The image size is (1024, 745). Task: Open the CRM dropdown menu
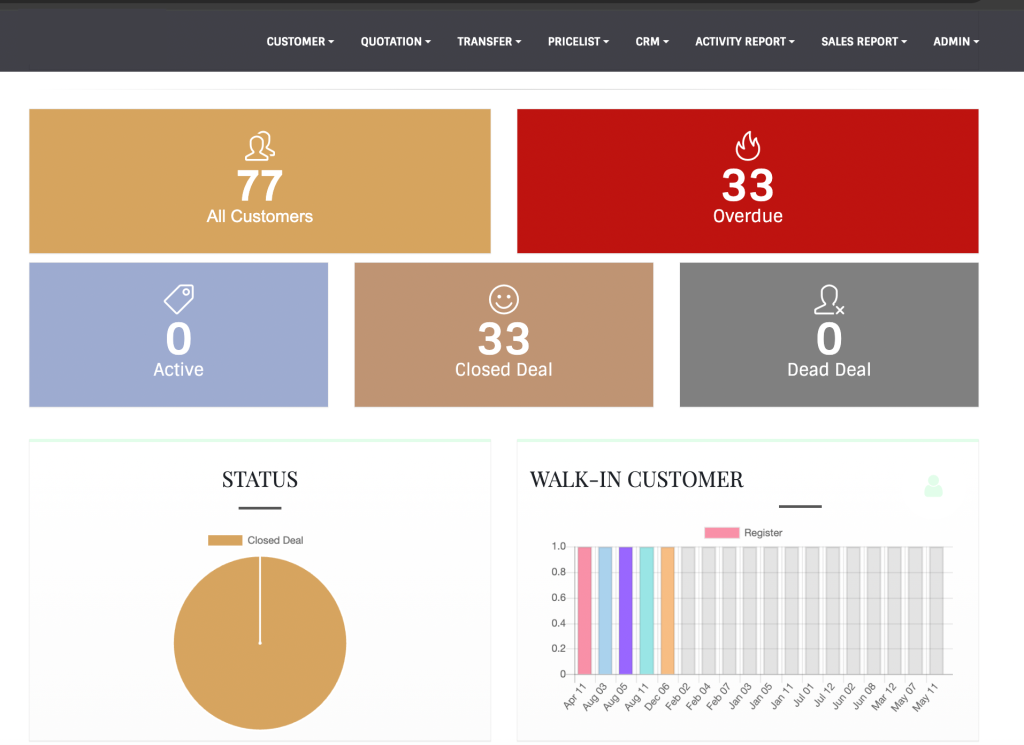coord(652,41)
